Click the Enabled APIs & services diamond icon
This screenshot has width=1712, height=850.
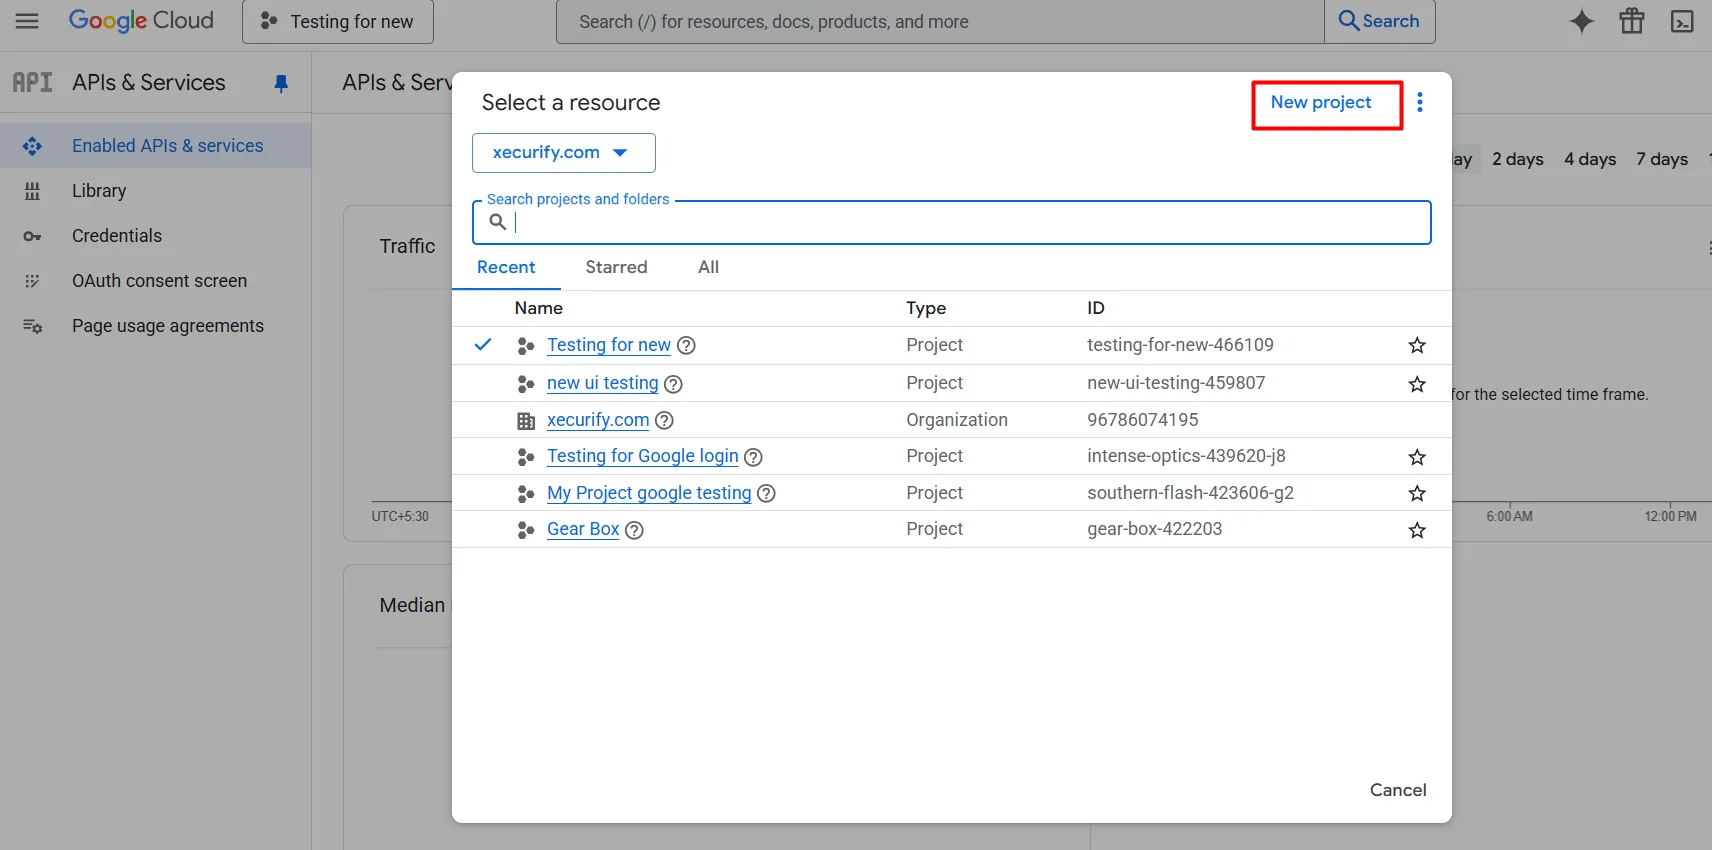(x=32, y=146)
